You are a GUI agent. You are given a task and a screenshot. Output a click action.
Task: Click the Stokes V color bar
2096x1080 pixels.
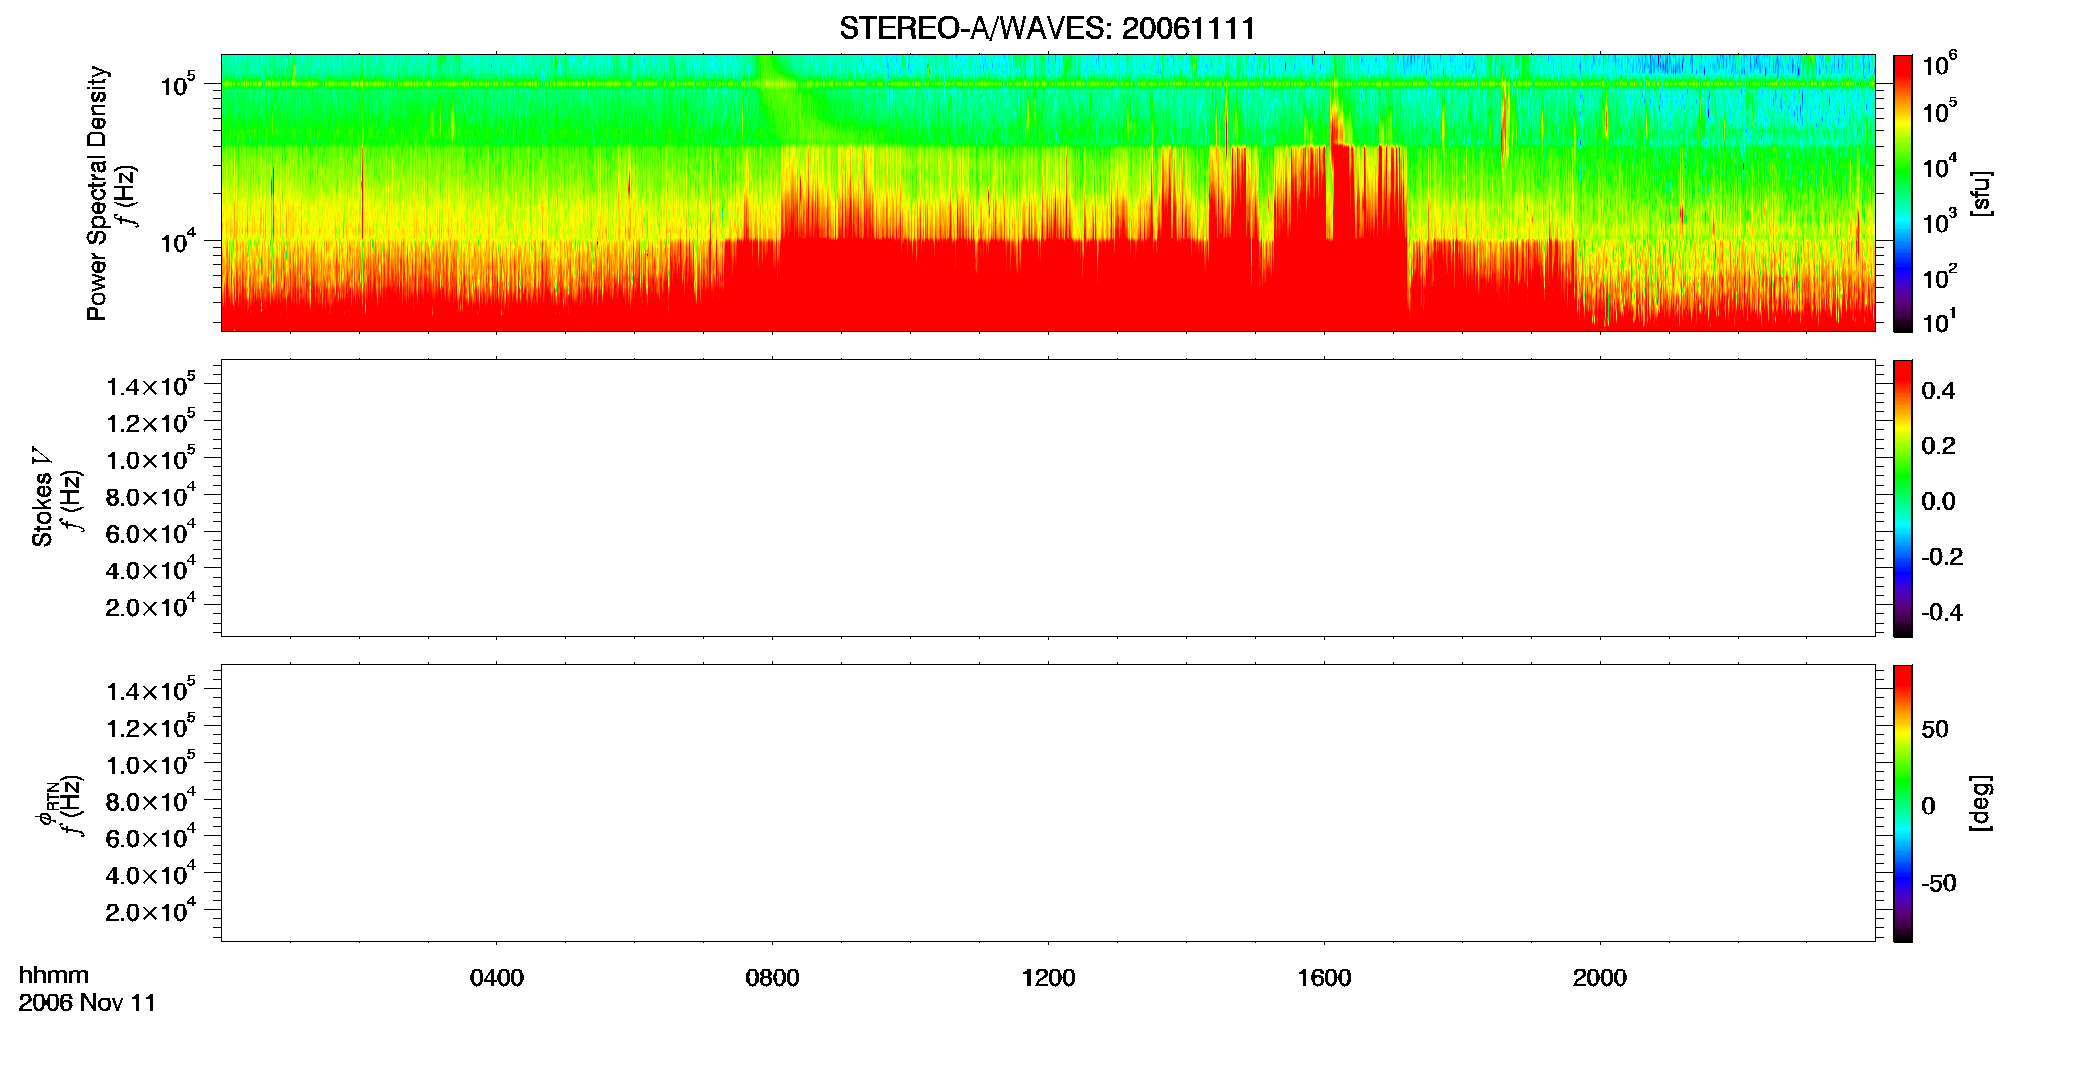tap(1903, 498)
